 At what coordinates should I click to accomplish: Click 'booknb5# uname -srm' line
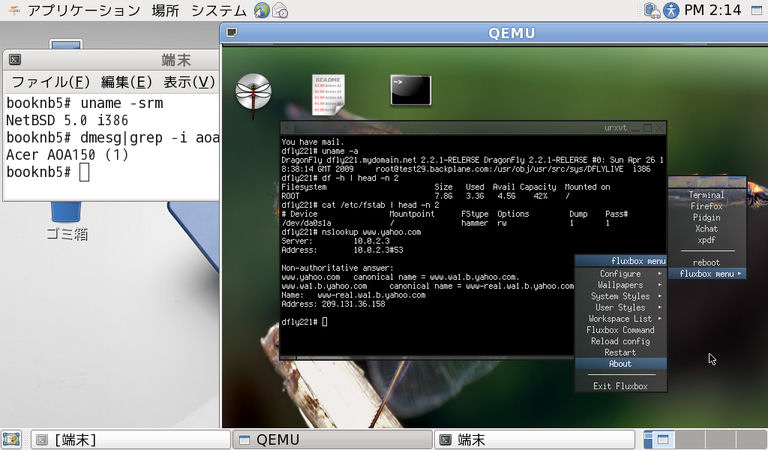pos(85,103)
